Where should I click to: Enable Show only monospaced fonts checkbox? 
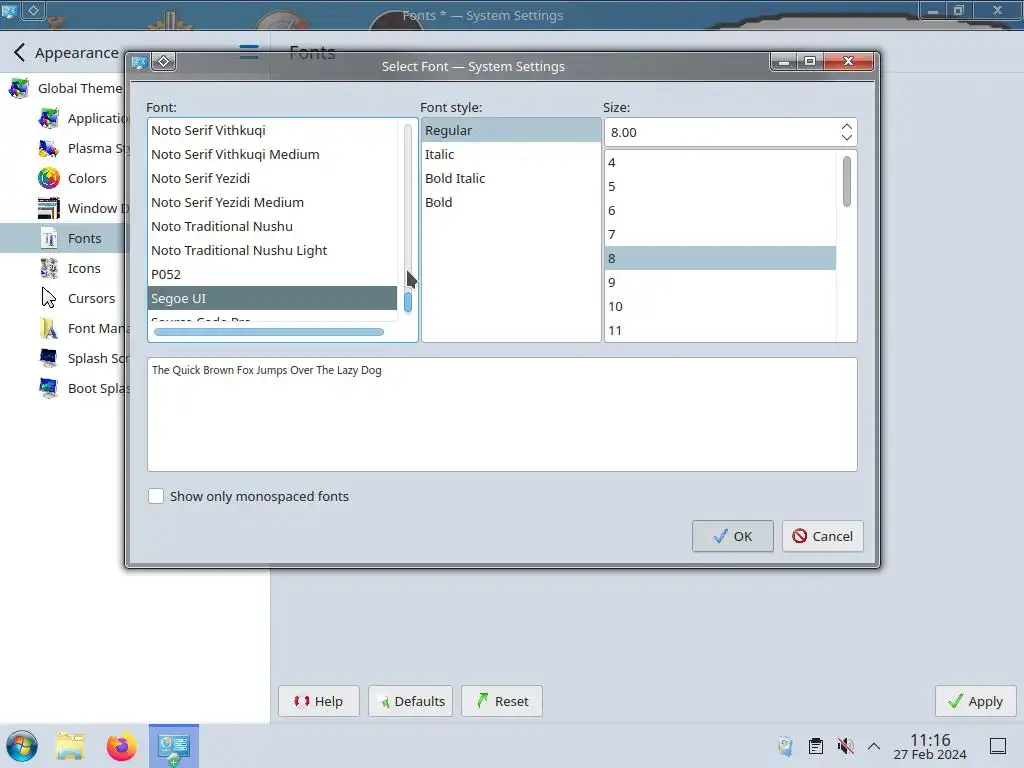point(155,496)
